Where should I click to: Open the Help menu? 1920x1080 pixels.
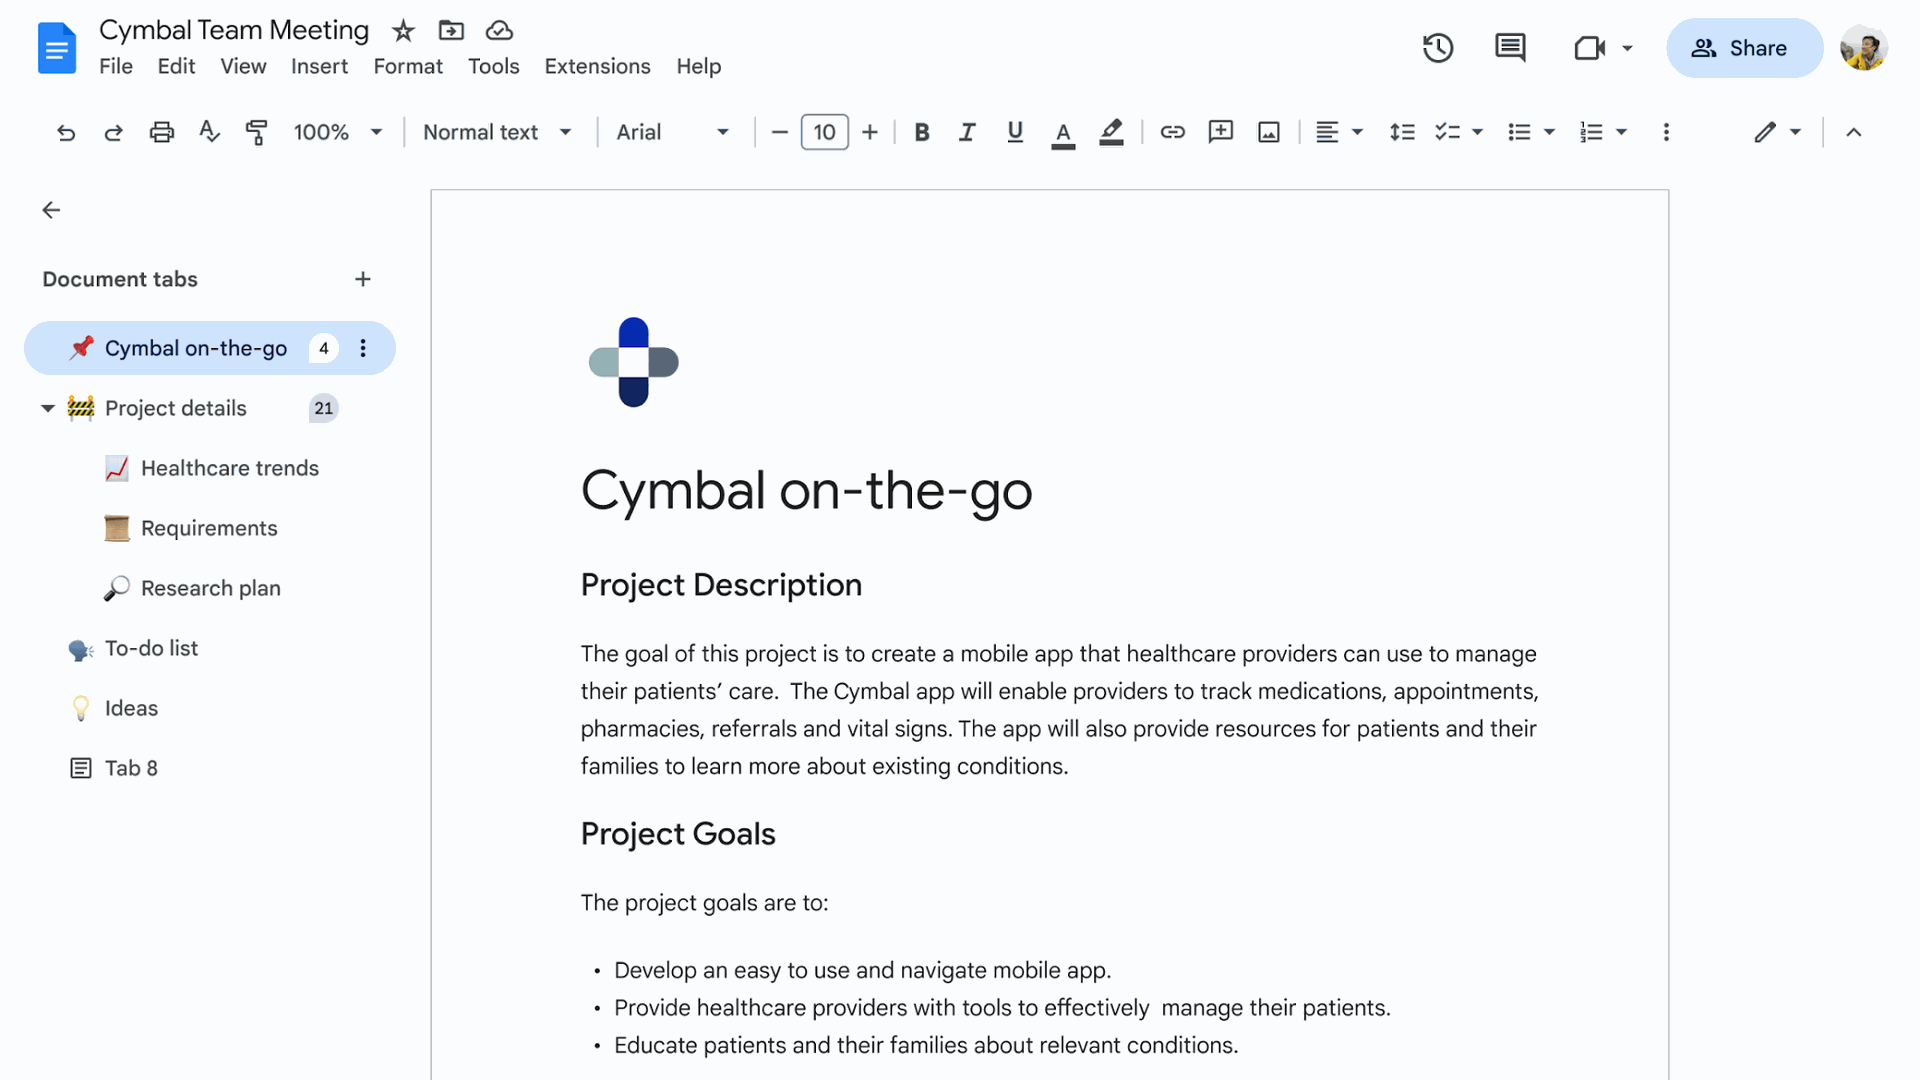tap(699, 66)
